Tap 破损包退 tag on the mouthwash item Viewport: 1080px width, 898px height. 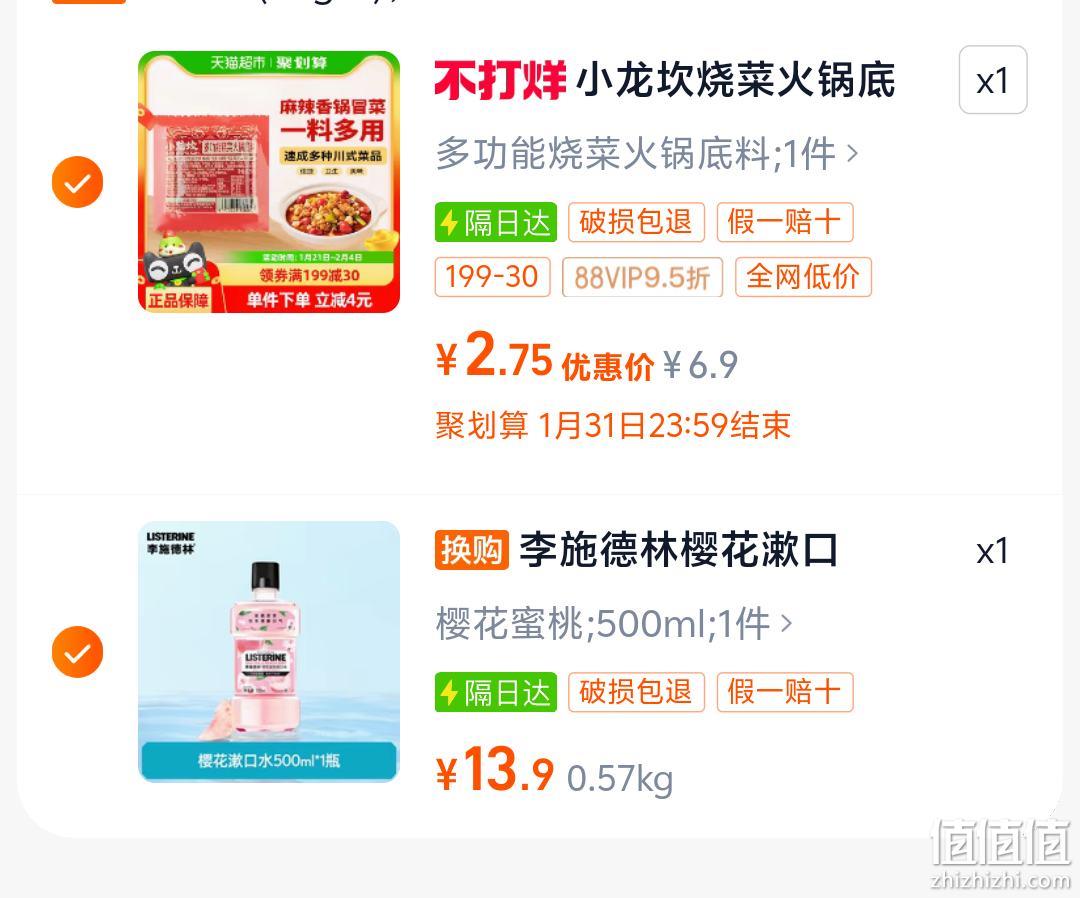click(636, 692)
